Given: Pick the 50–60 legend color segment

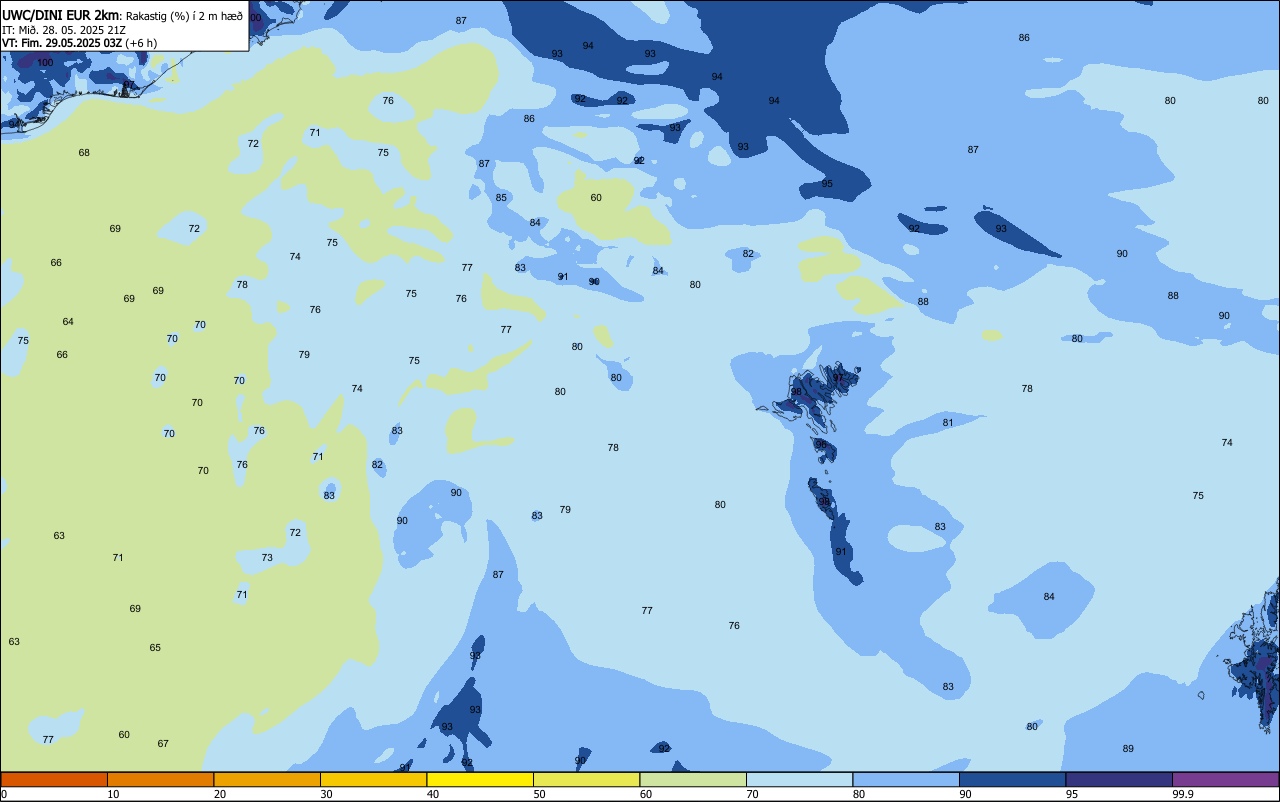Looking at the screenshot, I should 586,779.
